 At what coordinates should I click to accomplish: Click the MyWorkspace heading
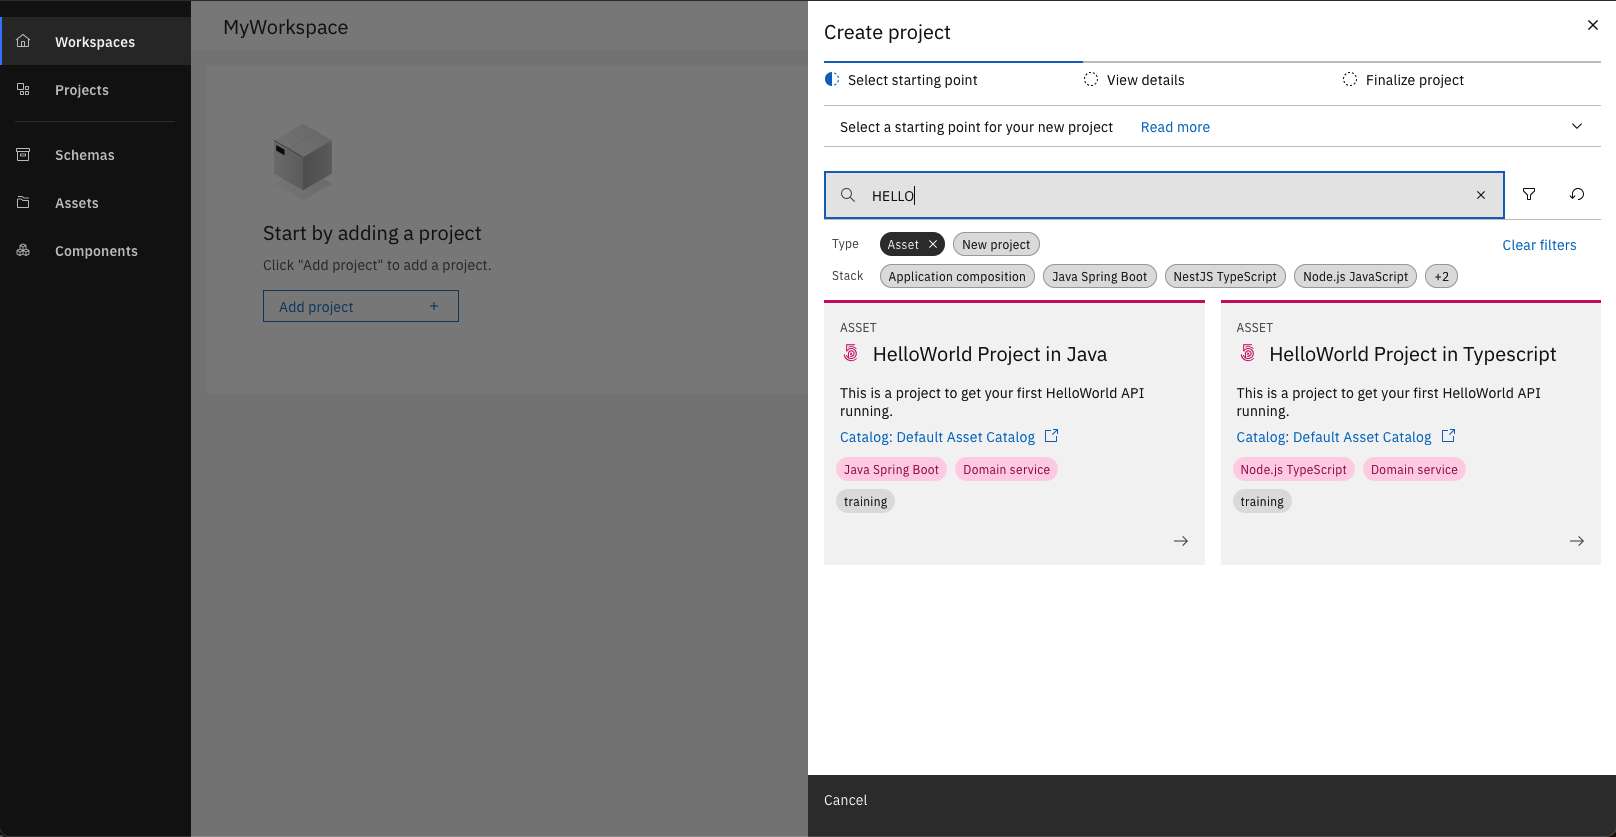click(285, 27)
